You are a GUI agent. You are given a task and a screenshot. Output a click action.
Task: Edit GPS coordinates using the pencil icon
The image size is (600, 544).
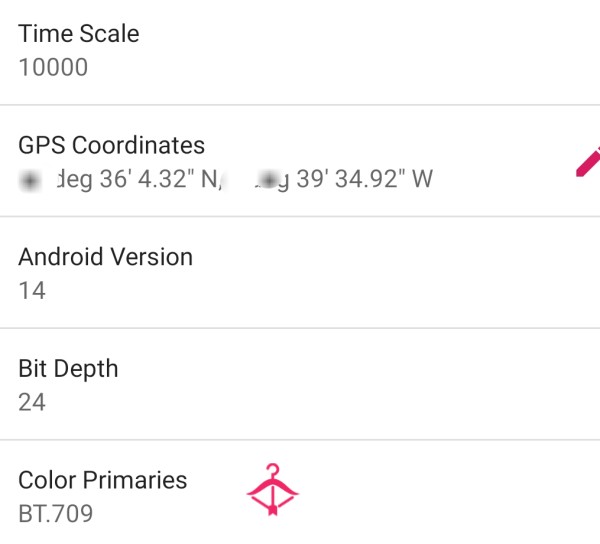coord(589,162)
